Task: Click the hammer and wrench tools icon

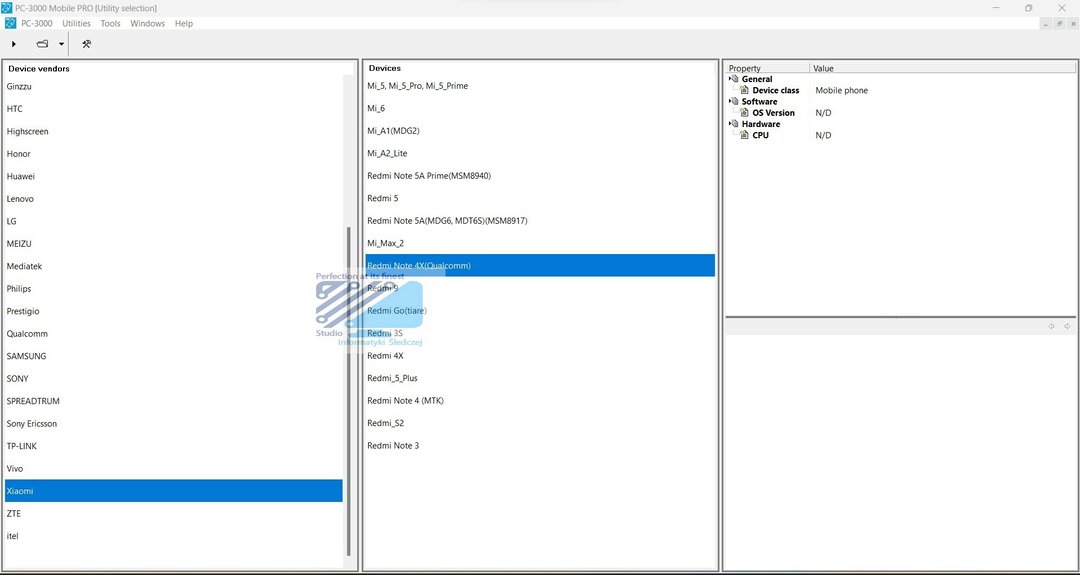Action: [x=86, y=44]
